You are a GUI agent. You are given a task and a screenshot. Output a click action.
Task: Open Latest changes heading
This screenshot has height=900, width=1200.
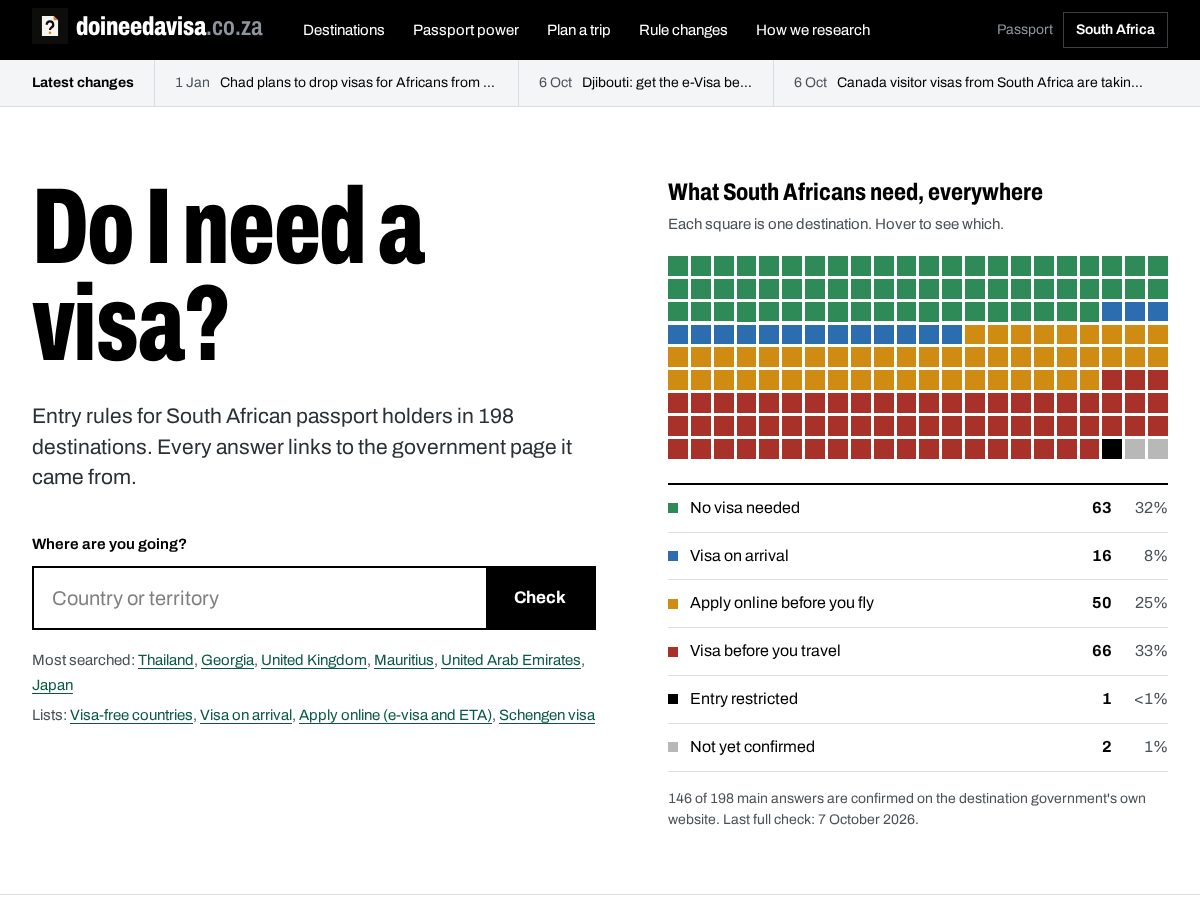pos(83,83)
